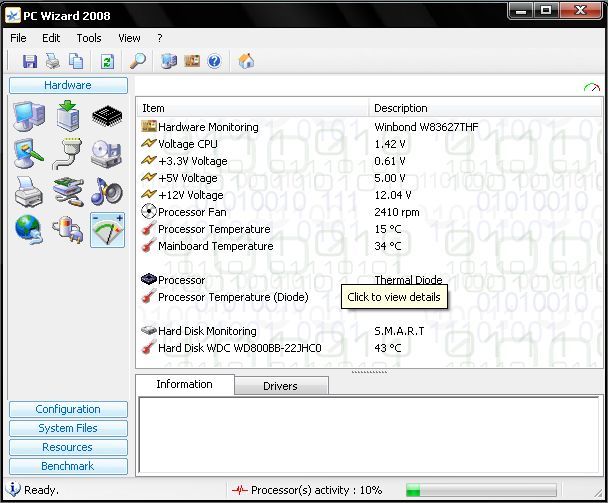Viewport: 608px width, 503px height.
Task: Select the Hardware Monitoring row
Action: 369,127
